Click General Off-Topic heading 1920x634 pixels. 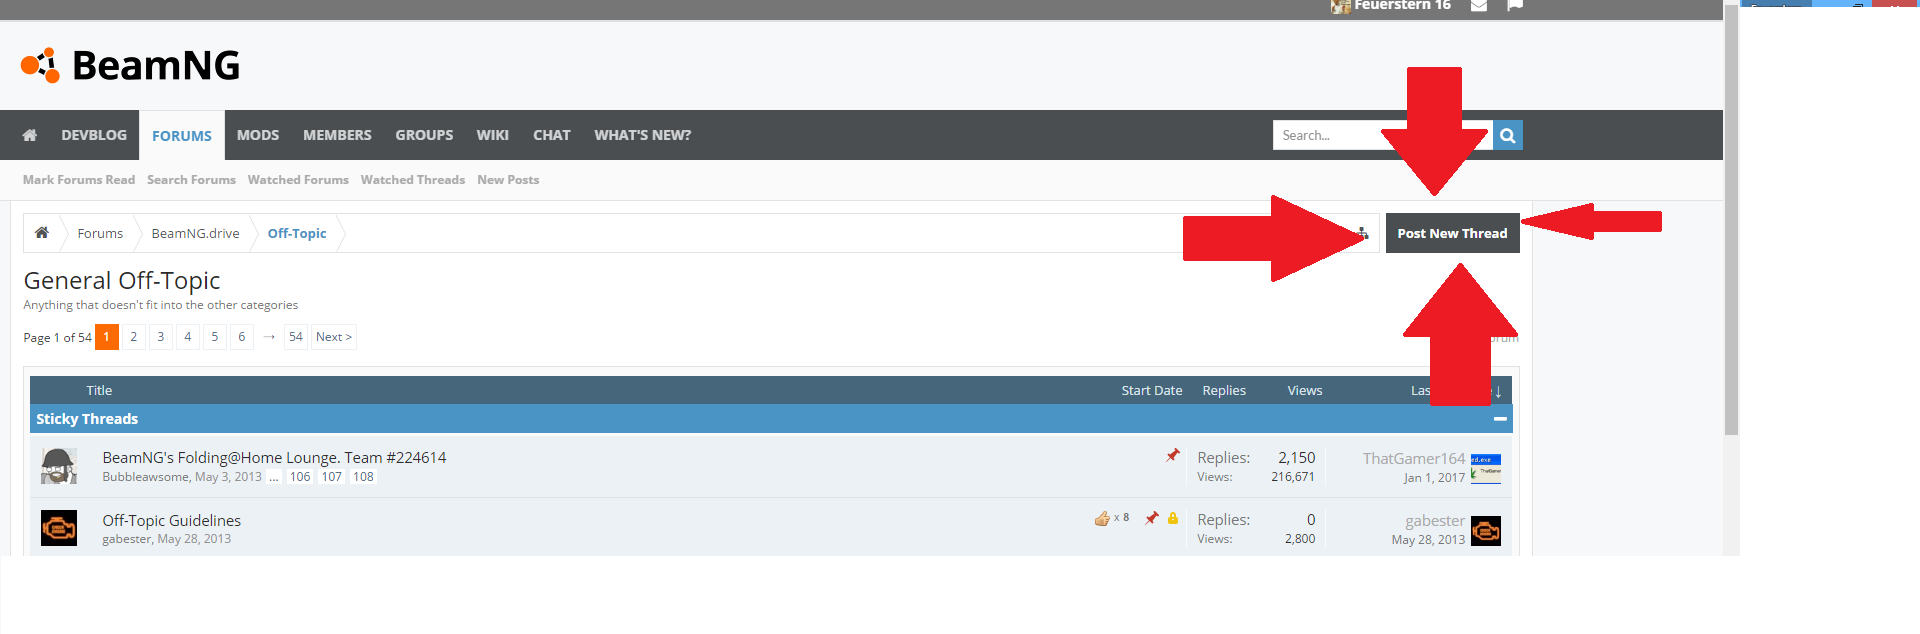[x=122, y=281]
